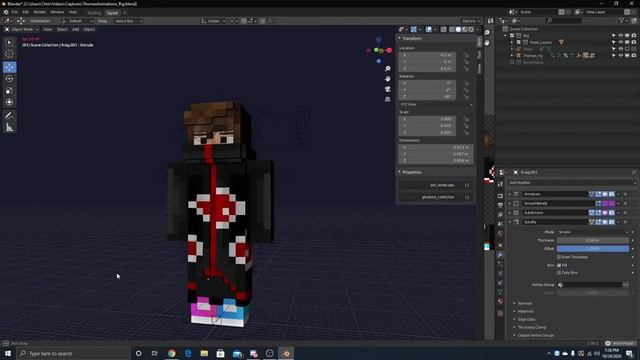Toggle the Rig collection checkbox in outliner
This screenshot has height=360, width=640.
pyautogui.click(x=512, y=36)
